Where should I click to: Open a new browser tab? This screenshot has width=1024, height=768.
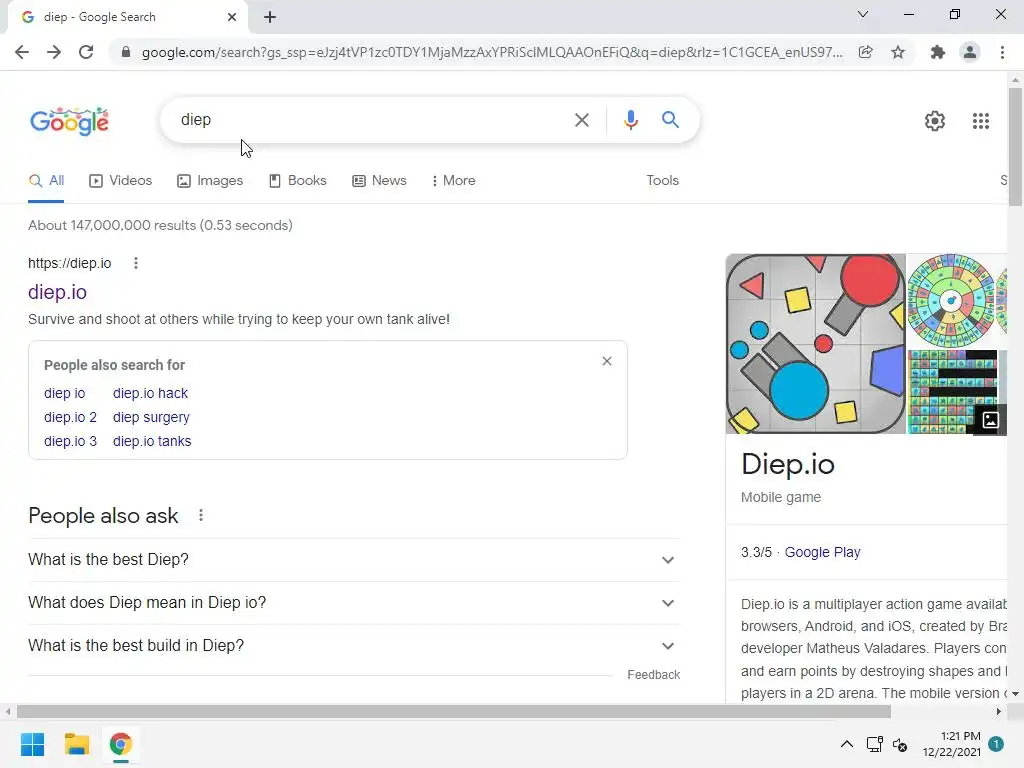[270, 17]
